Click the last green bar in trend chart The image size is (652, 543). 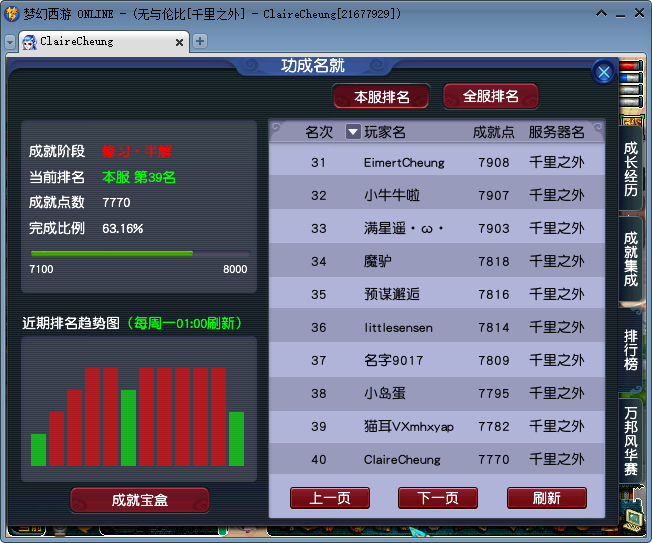point(237,439)
